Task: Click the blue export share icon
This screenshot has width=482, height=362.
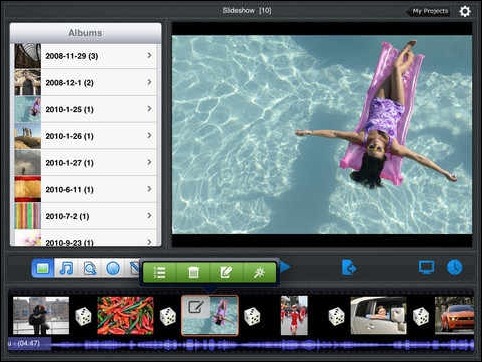Action: point(349,268)
